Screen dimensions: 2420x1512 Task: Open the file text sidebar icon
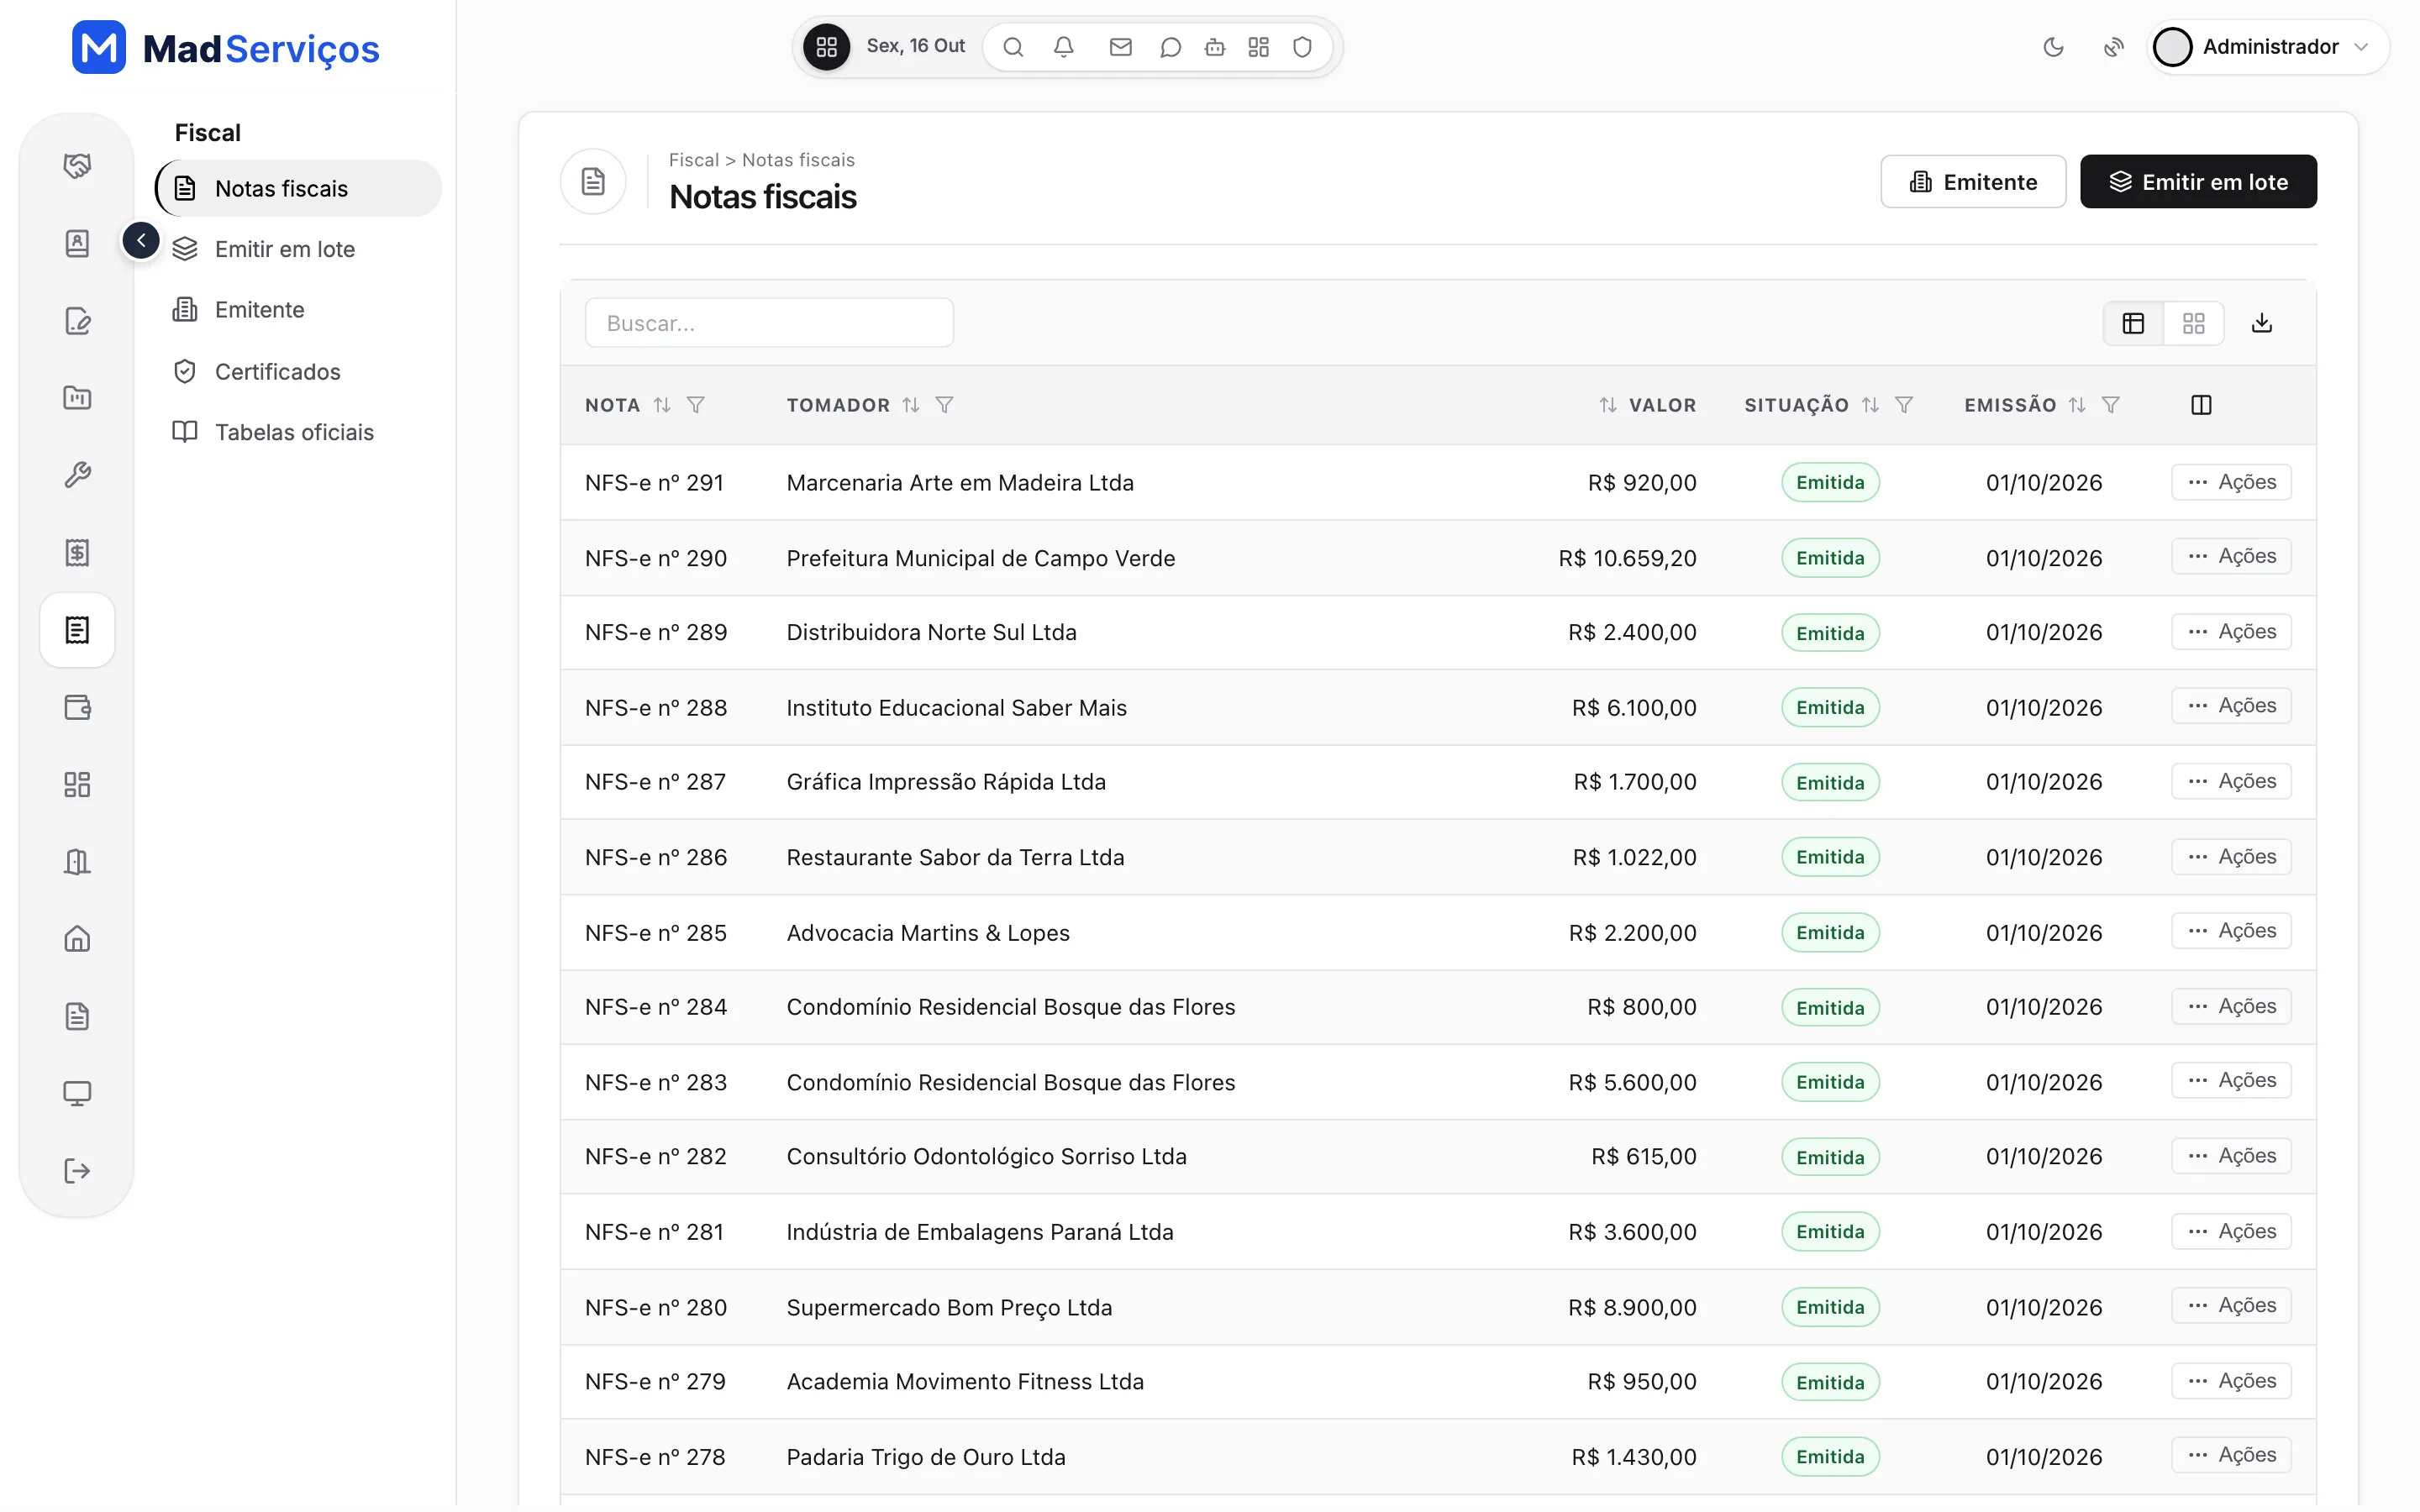click(77, 1017)
